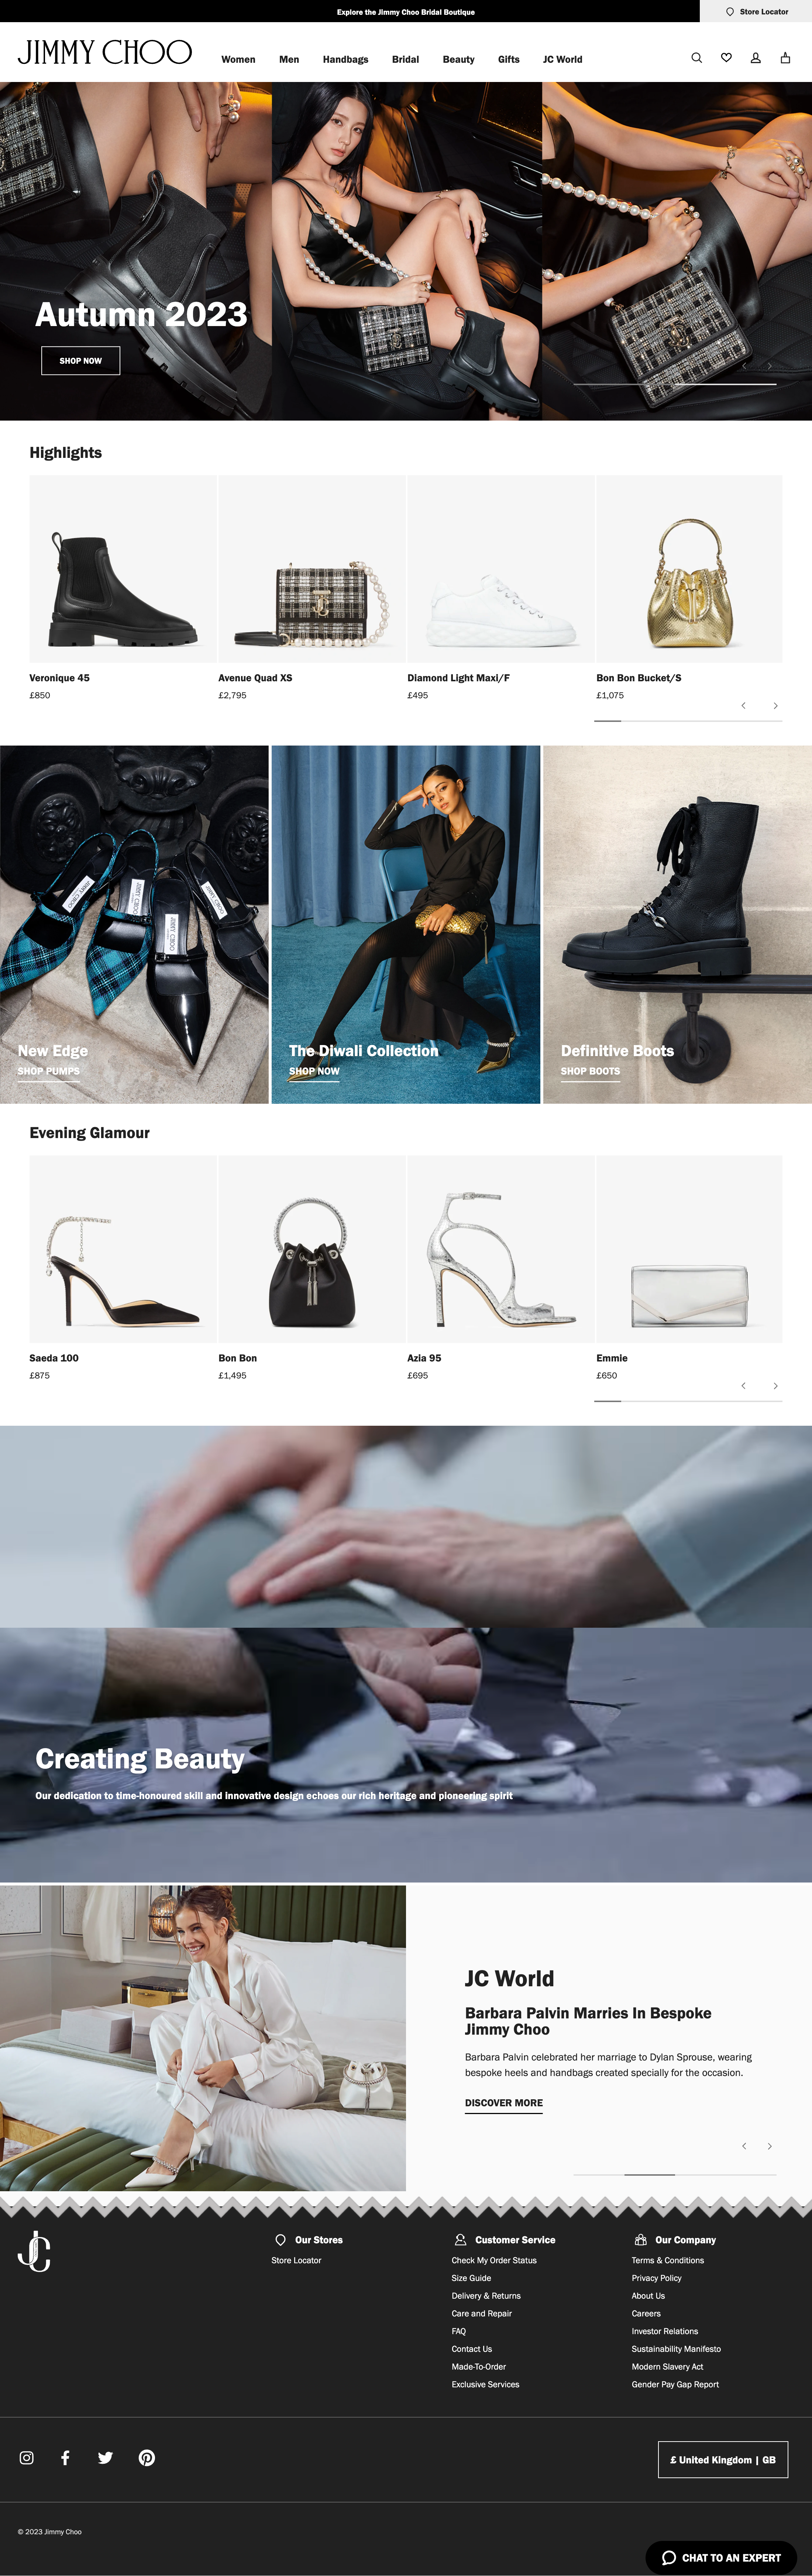Click the Jimmy Choo header logo

click(x=105, y=52)
